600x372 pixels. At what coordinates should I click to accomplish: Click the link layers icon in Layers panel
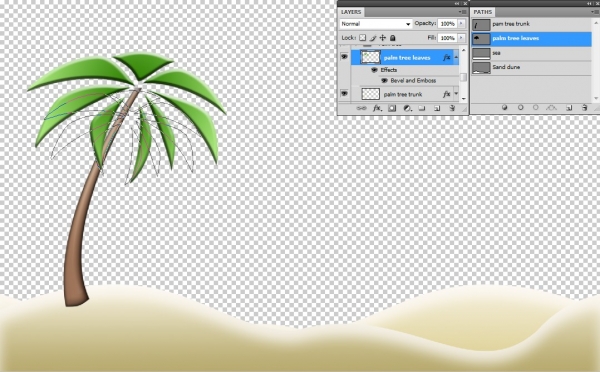click(361, 108)
